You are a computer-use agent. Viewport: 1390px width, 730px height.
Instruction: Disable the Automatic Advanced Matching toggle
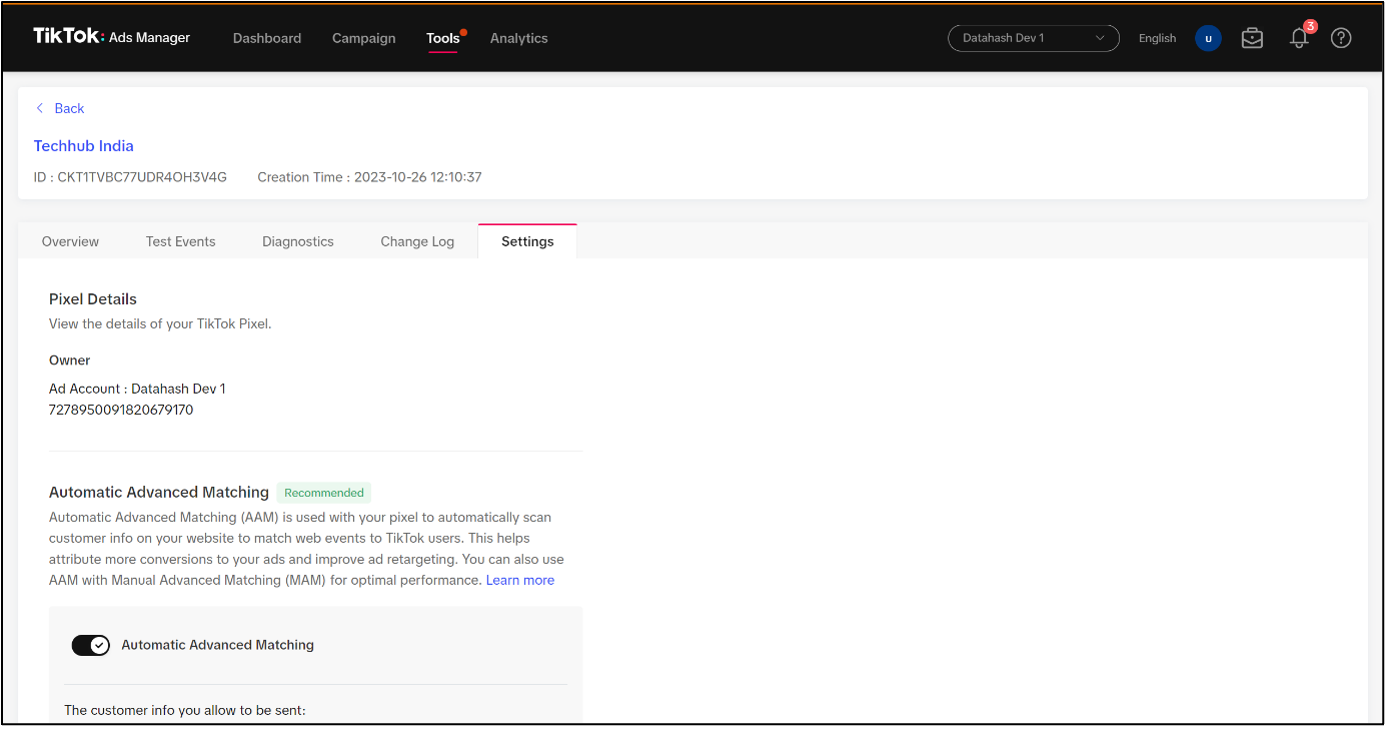[x=90, y=645]
